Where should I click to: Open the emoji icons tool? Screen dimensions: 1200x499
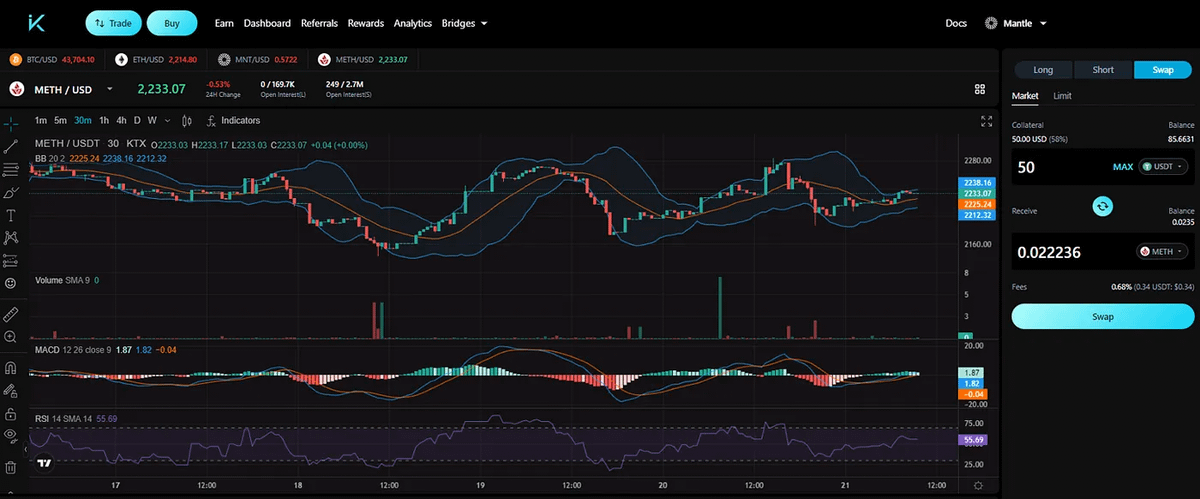tap(11, 284)
